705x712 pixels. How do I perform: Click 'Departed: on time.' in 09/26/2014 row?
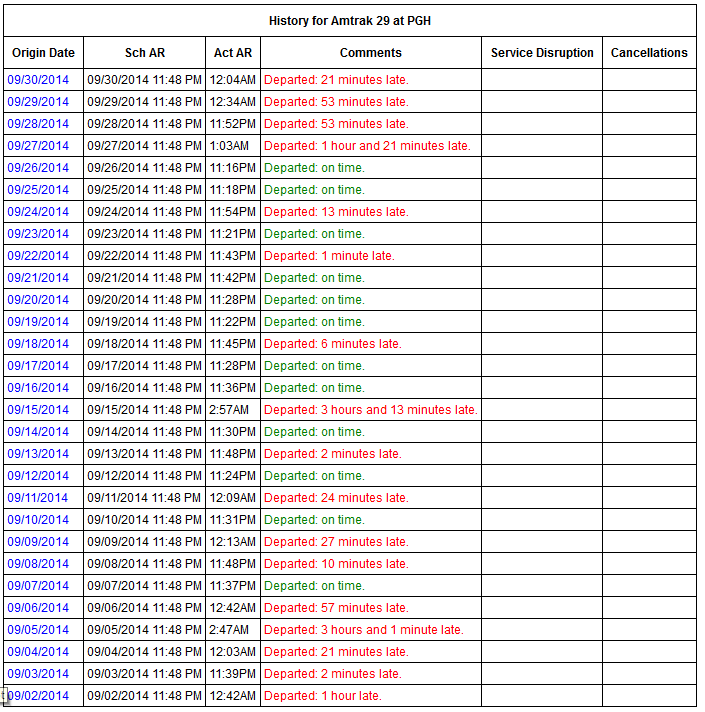pyautogui.click(x=314, y=168)
